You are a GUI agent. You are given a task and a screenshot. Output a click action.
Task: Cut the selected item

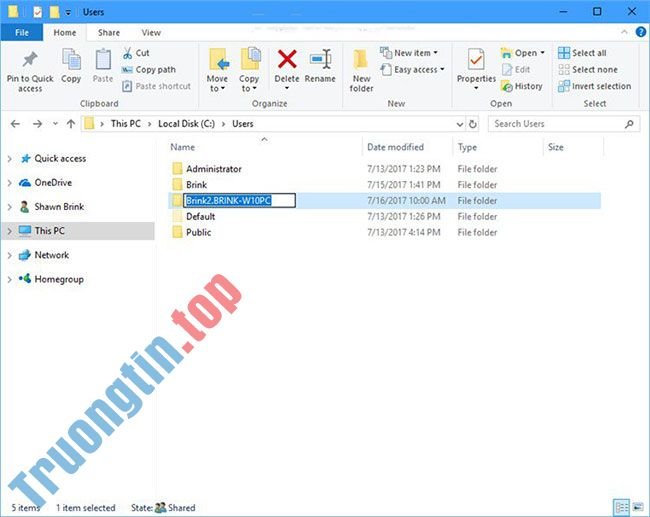tap(136, 53)
